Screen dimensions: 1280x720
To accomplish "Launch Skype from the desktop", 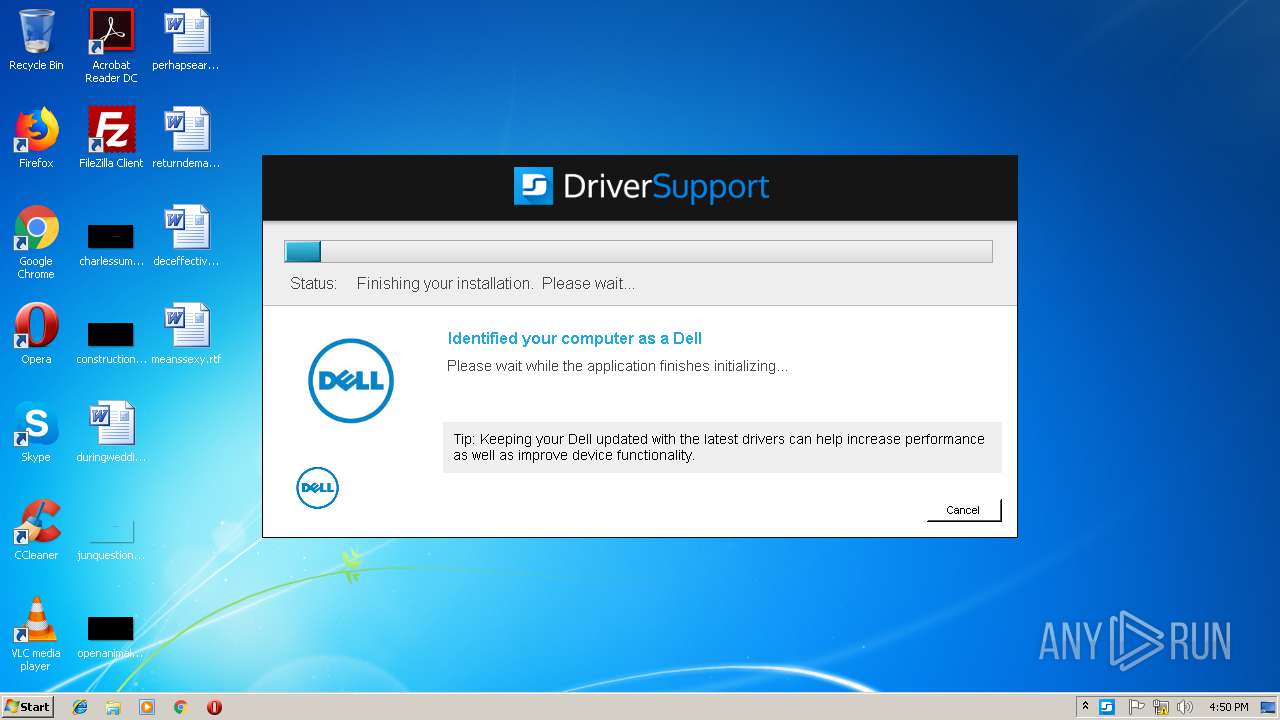I will [x=36, y=432].
